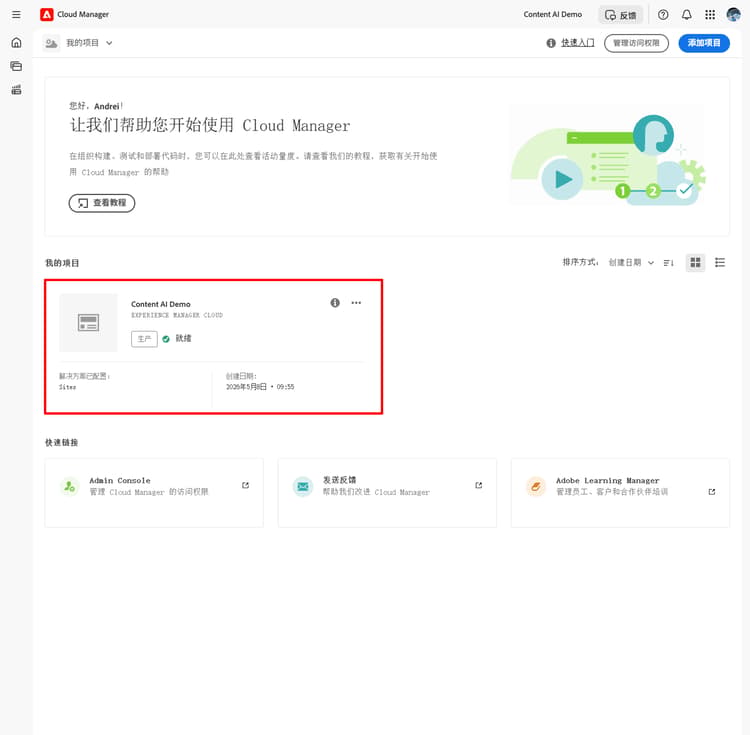Open the 创建日期 sort dropdown

631,263
